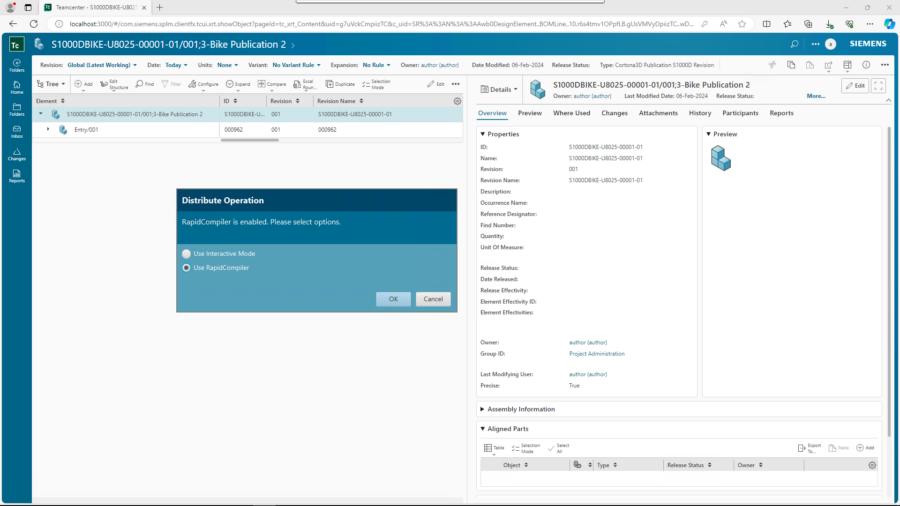The height and width of the screenshot is (506, 900).
Task: Click the horizontal scrollbar under element tree
Action: click(x=250, y=140)
